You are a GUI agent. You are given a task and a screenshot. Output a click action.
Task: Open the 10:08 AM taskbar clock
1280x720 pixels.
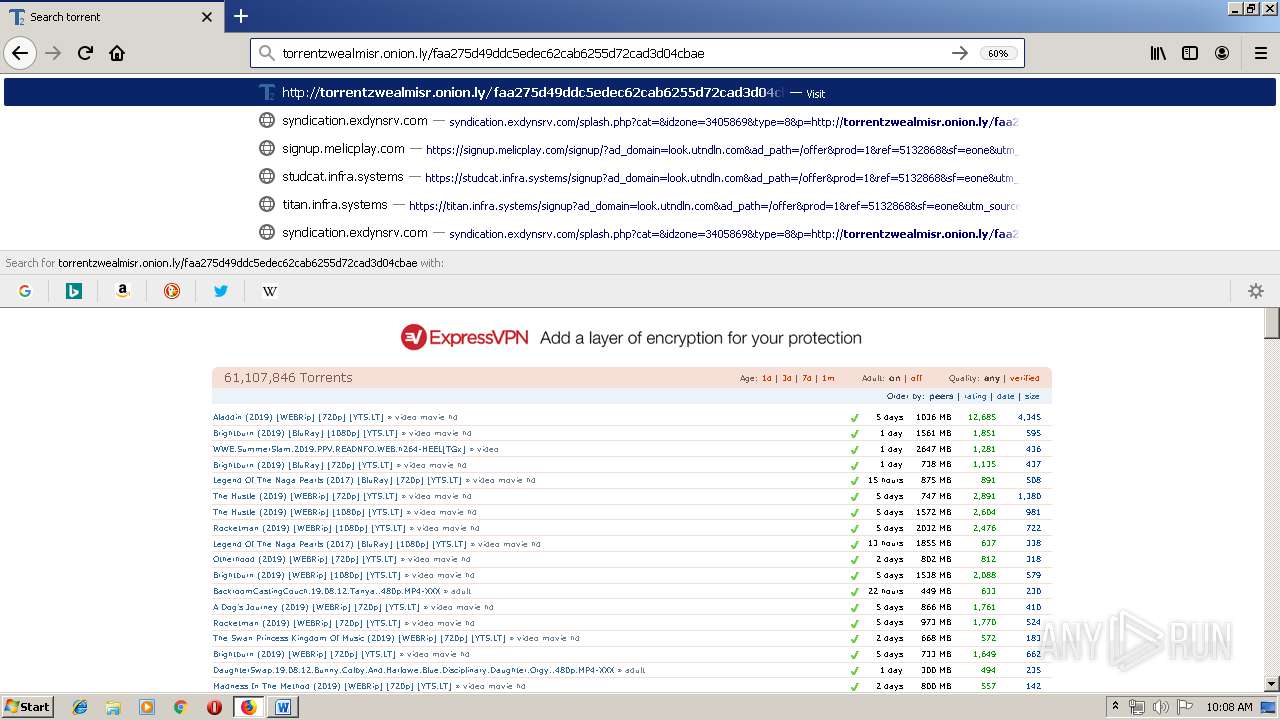tap(1229, 707)
